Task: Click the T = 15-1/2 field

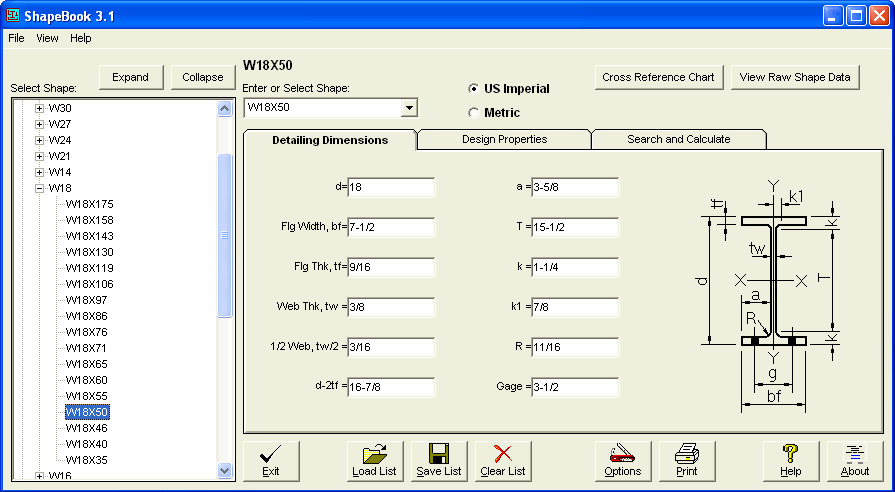Action: [575, 227]
